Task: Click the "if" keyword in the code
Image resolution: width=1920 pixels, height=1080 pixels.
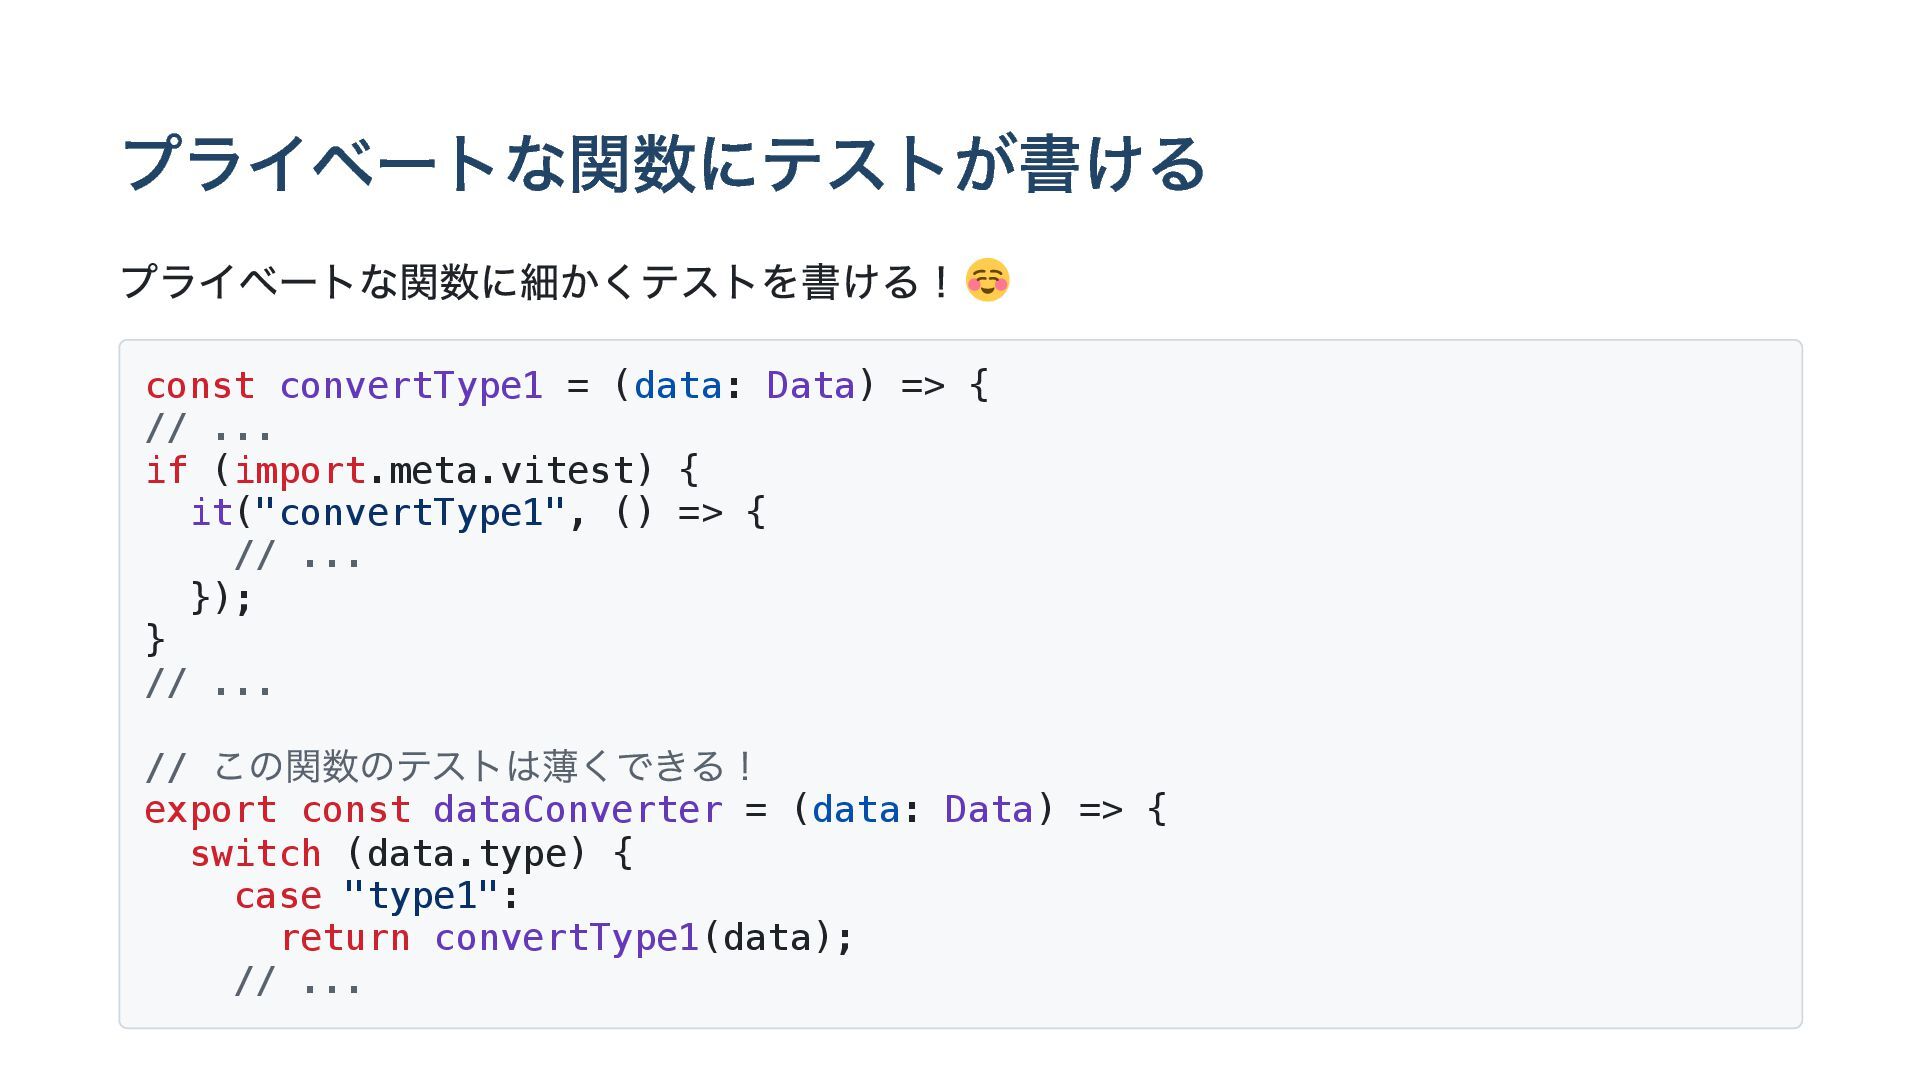Action: click(166, 470)
